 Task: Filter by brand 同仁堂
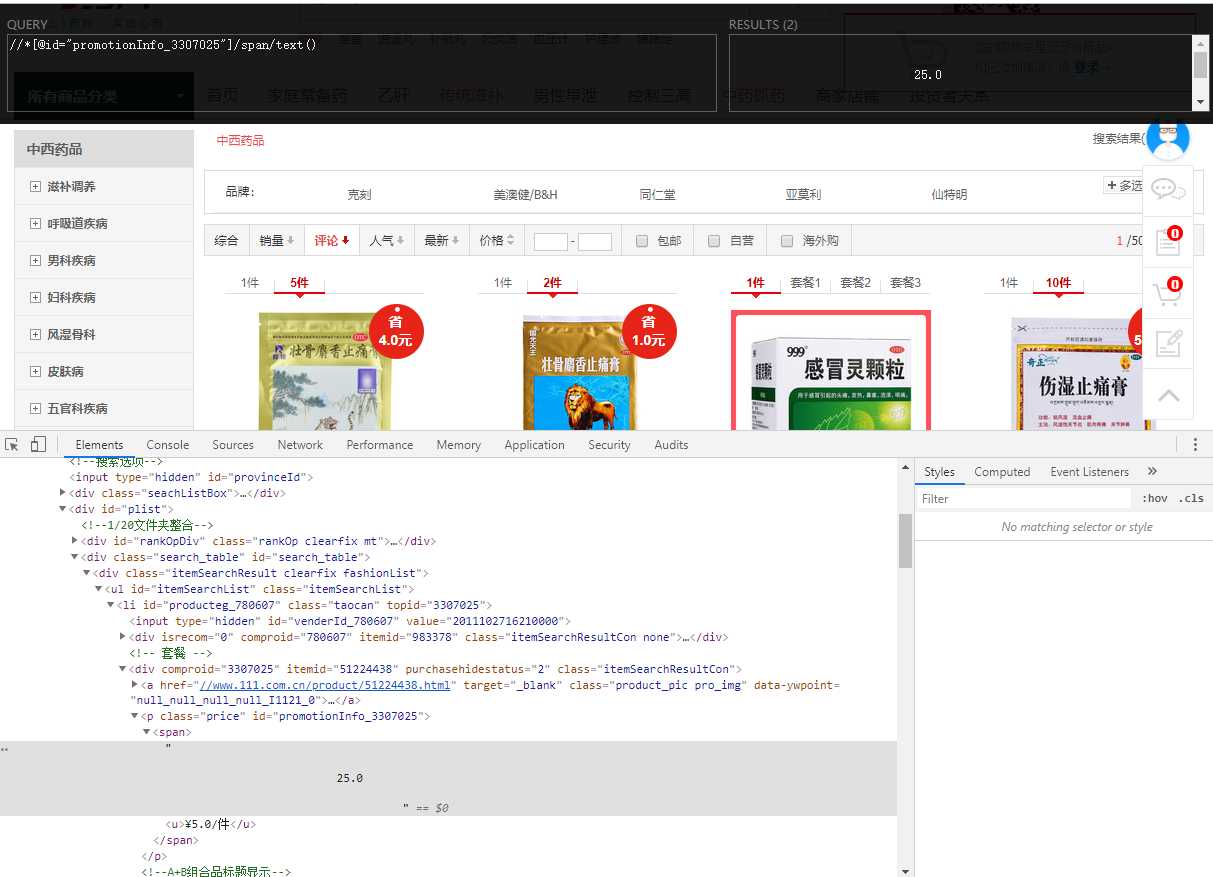[657, 195]
